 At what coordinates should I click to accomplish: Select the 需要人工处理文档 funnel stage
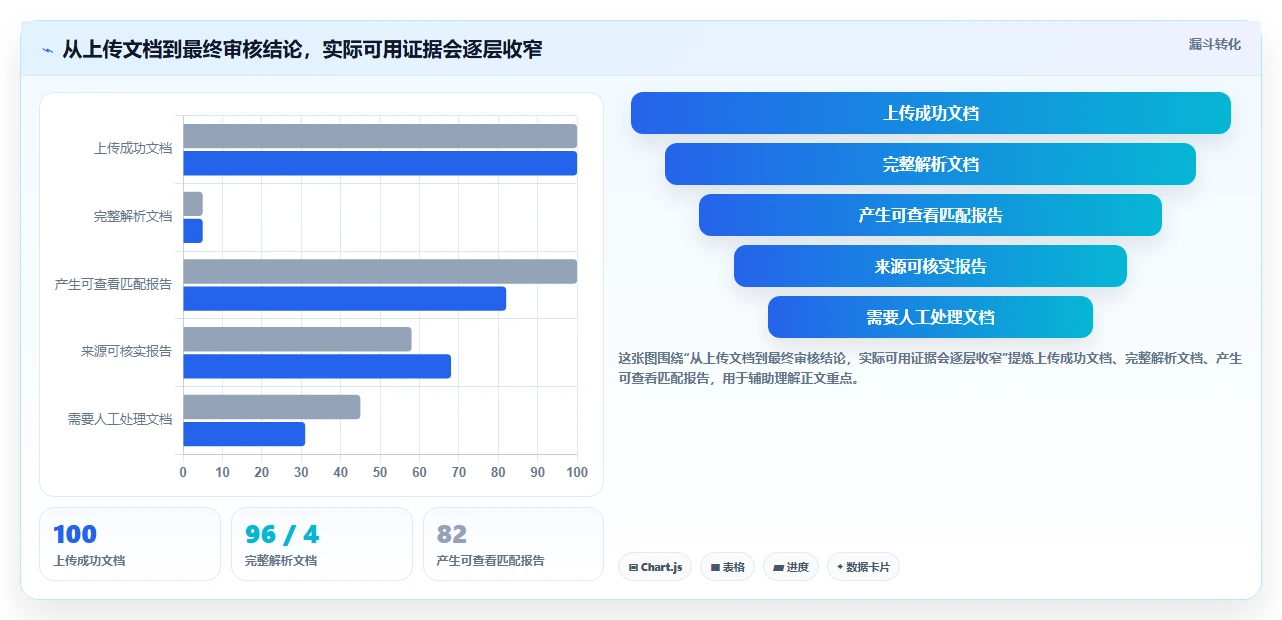tap(930, 317)
